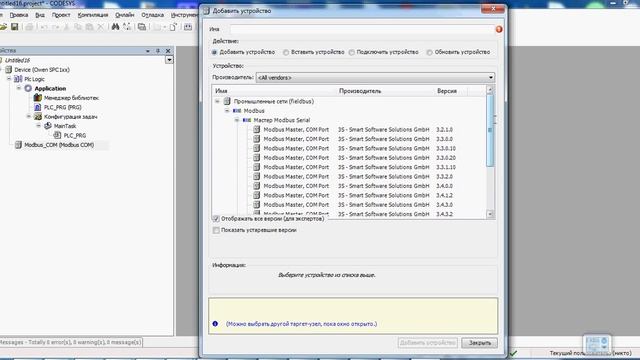Open the devices panel dropdown arrow at right
The height and width of the screenshot is (360, 640).
tap(169, 60)
